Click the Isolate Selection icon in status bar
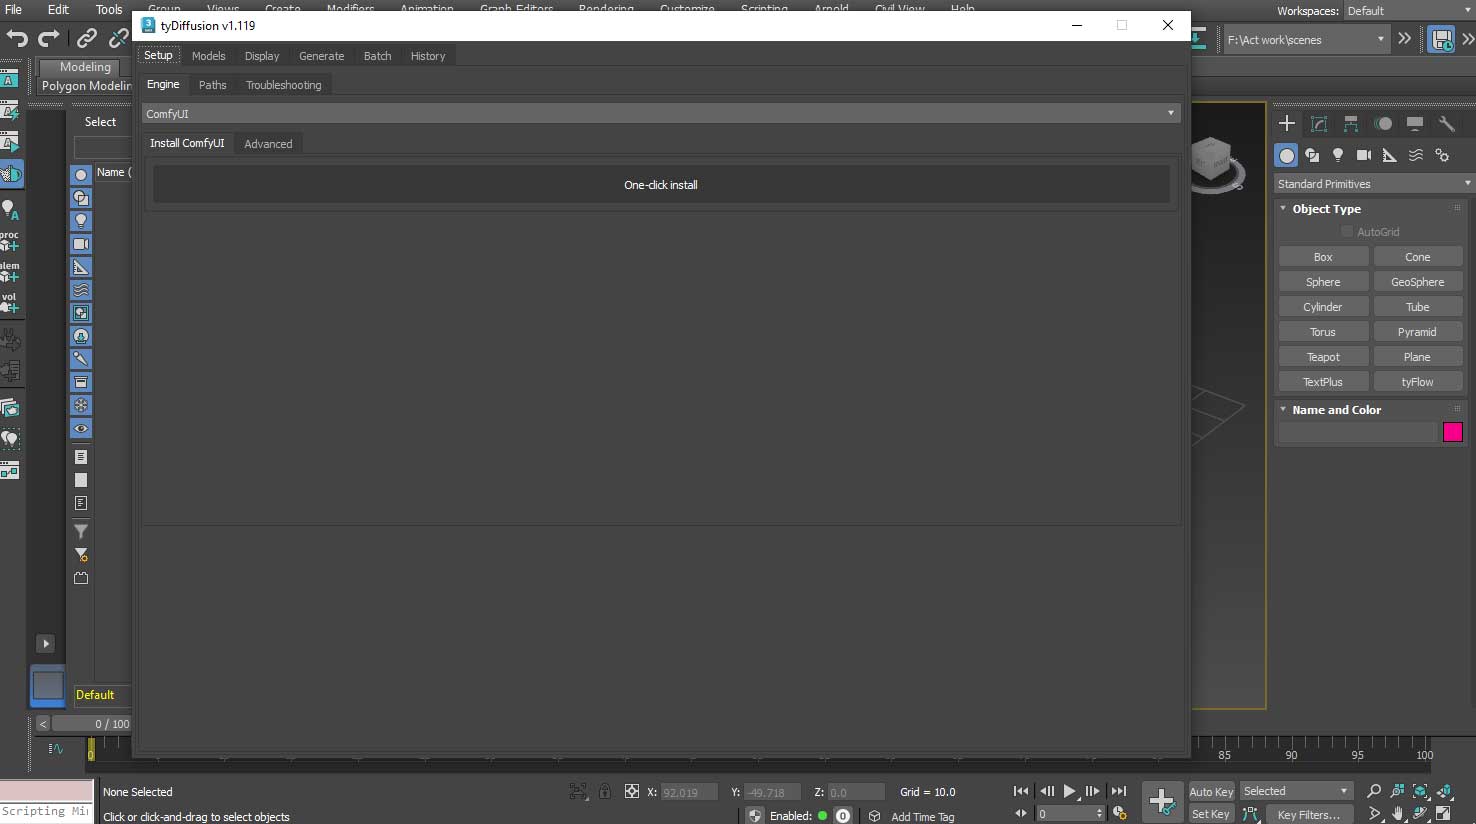The image size is (1476, 824). [x=579, y=791]
